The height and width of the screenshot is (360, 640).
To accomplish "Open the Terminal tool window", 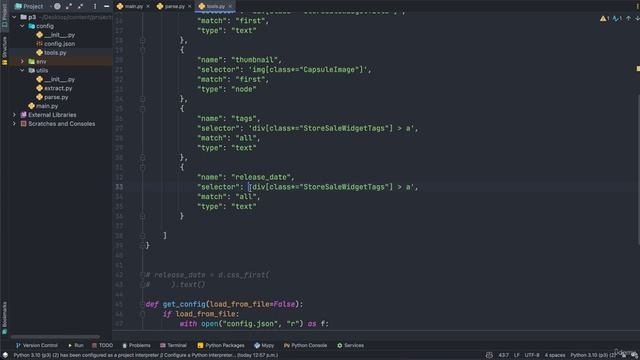I will pos(173,345).
